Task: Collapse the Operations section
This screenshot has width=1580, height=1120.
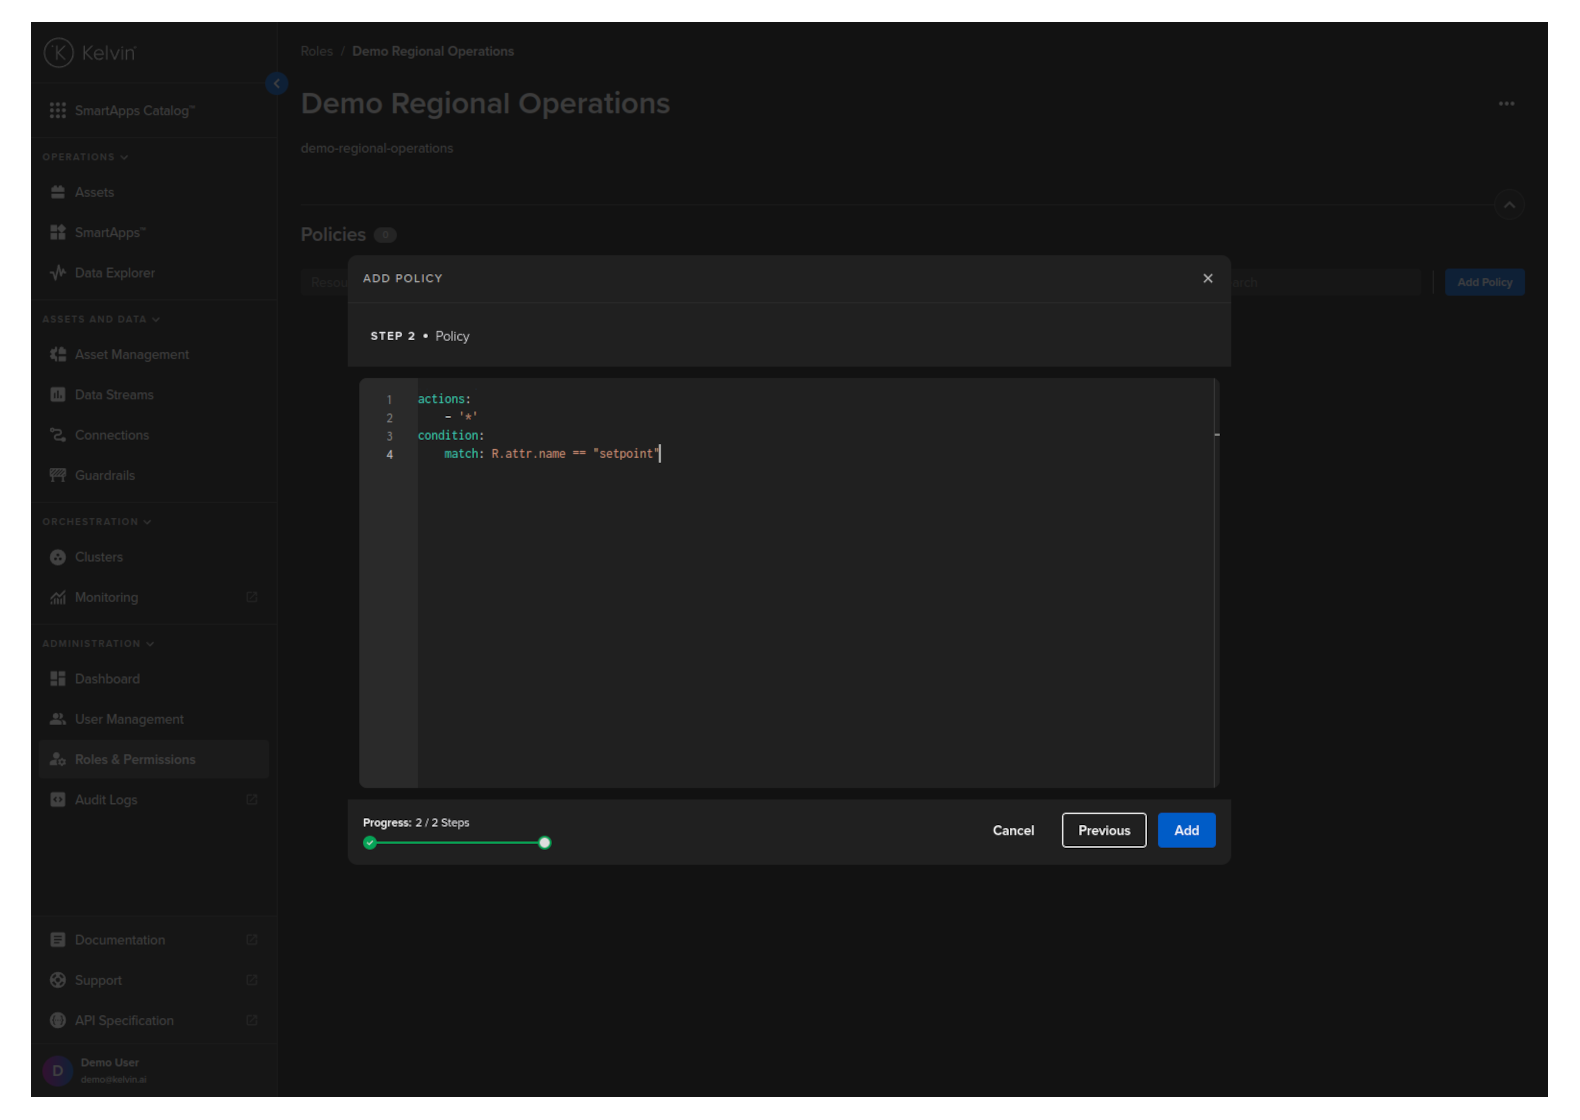Action: 124,157
